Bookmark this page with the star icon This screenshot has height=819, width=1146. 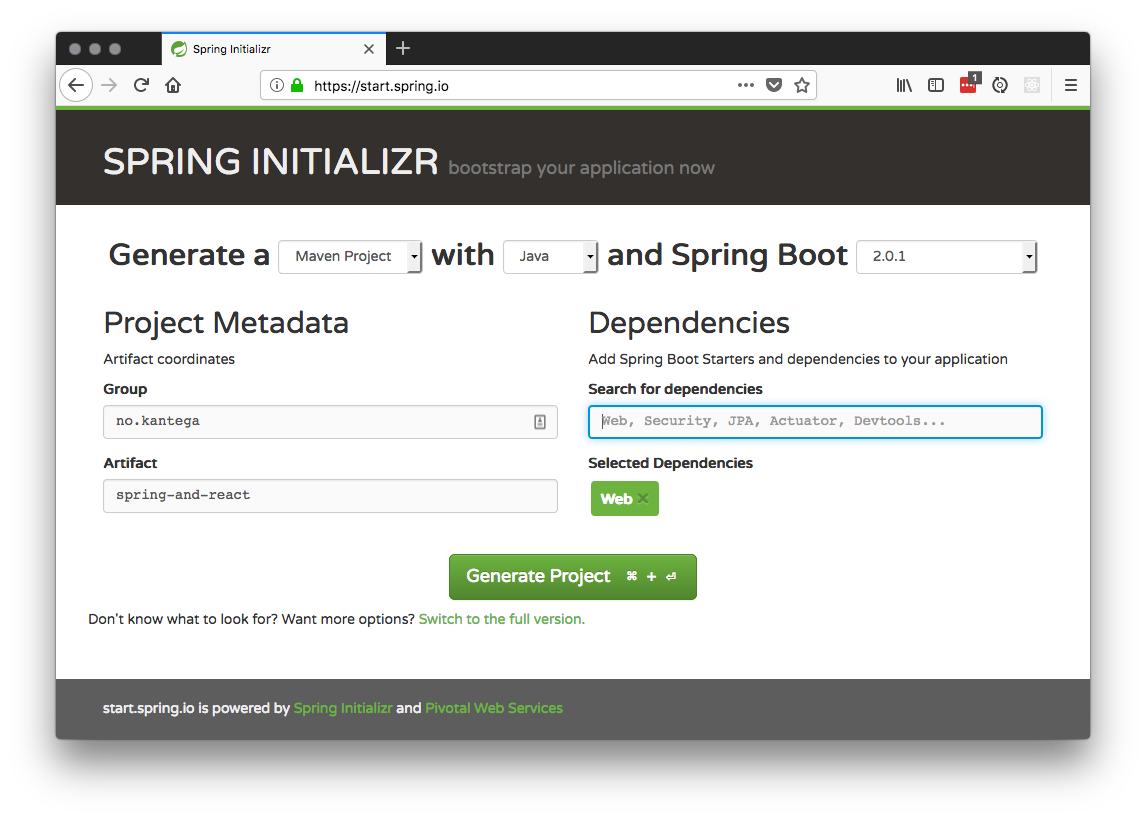802,85
